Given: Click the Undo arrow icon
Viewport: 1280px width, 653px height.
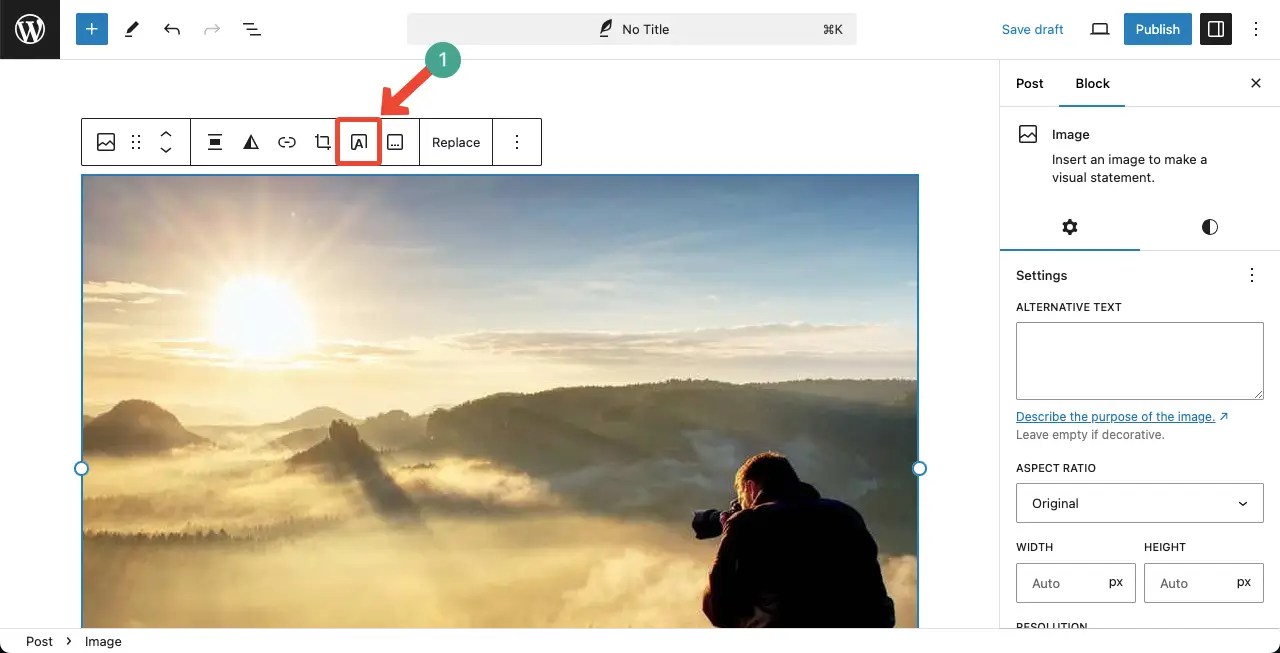Looking at the screenshot, I should click(x=171, y=29).
